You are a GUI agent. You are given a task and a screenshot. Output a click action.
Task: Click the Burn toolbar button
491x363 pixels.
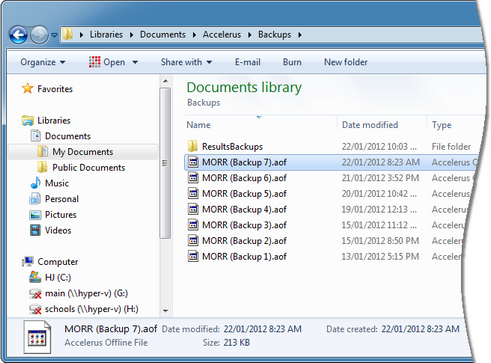[x=292, y=62]
